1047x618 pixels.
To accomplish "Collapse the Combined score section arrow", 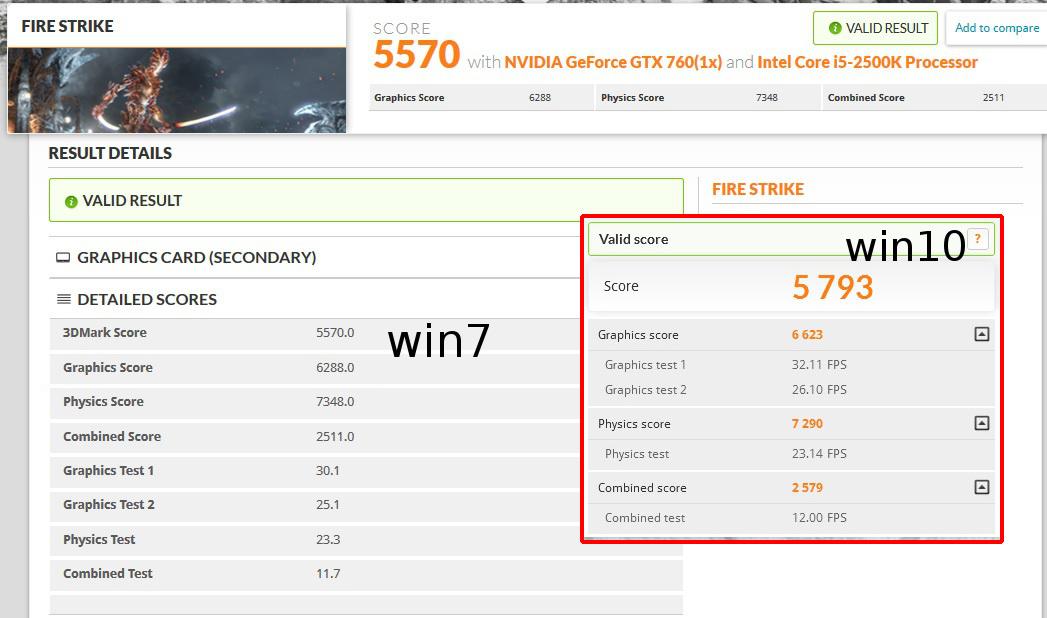I will tap(982, 487).
